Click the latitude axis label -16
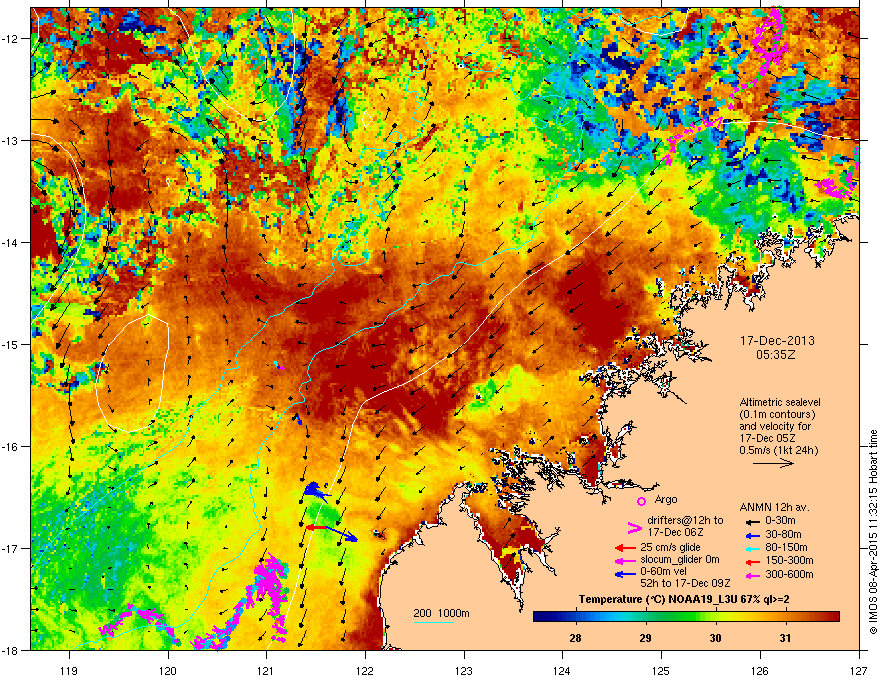This screenshot has width=880, height=680. click(x=10, y=447)
